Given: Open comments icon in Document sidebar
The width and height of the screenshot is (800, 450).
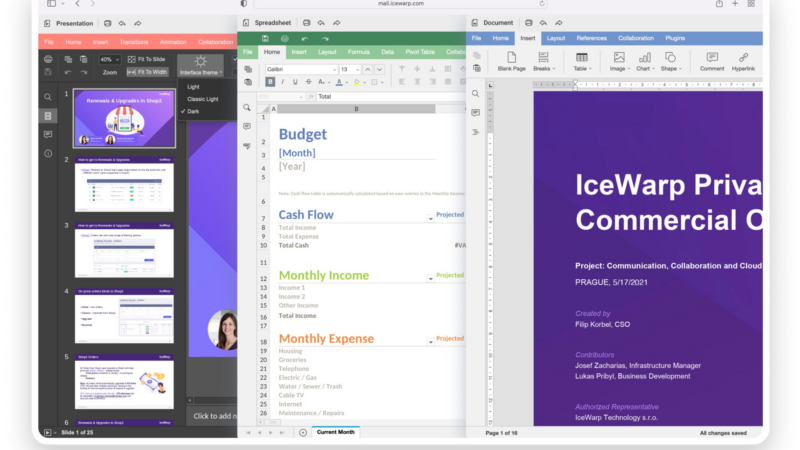Looking at the screenshot, I should coord(476,112).
